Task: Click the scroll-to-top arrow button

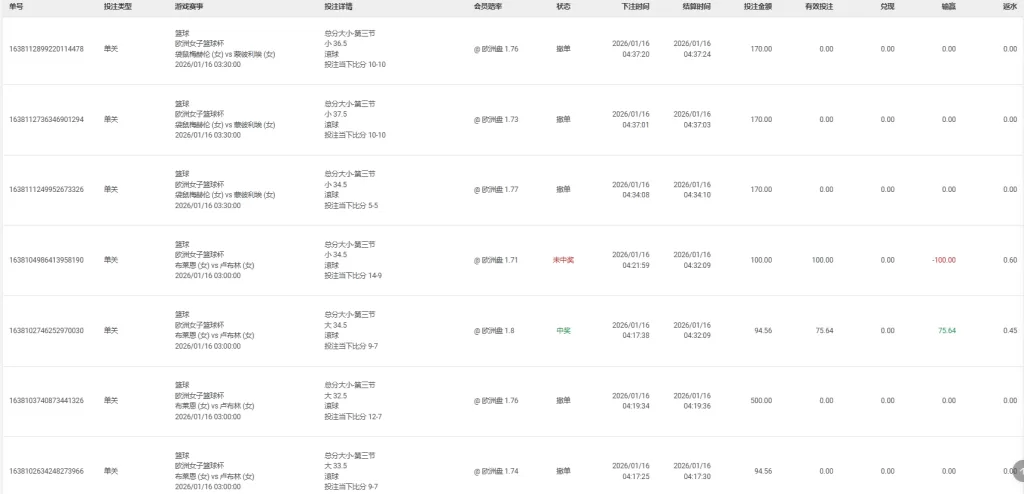Action: pyautogui.click(x=1016, y=468)
